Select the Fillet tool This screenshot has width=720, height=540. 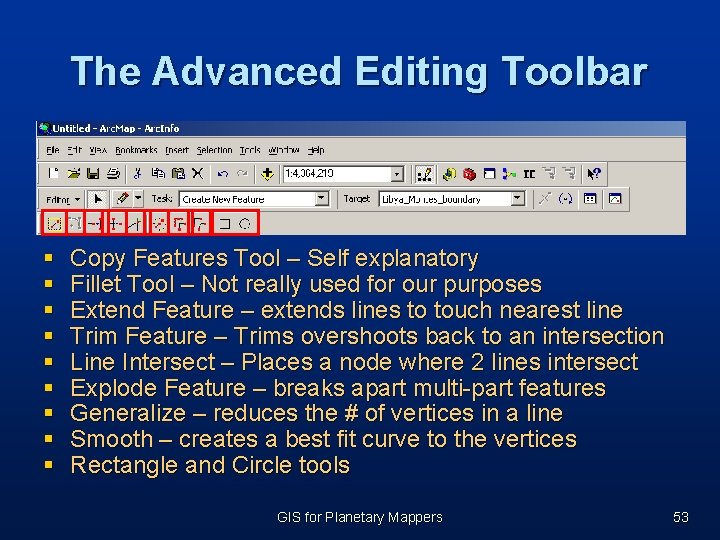tap(75, 224)
